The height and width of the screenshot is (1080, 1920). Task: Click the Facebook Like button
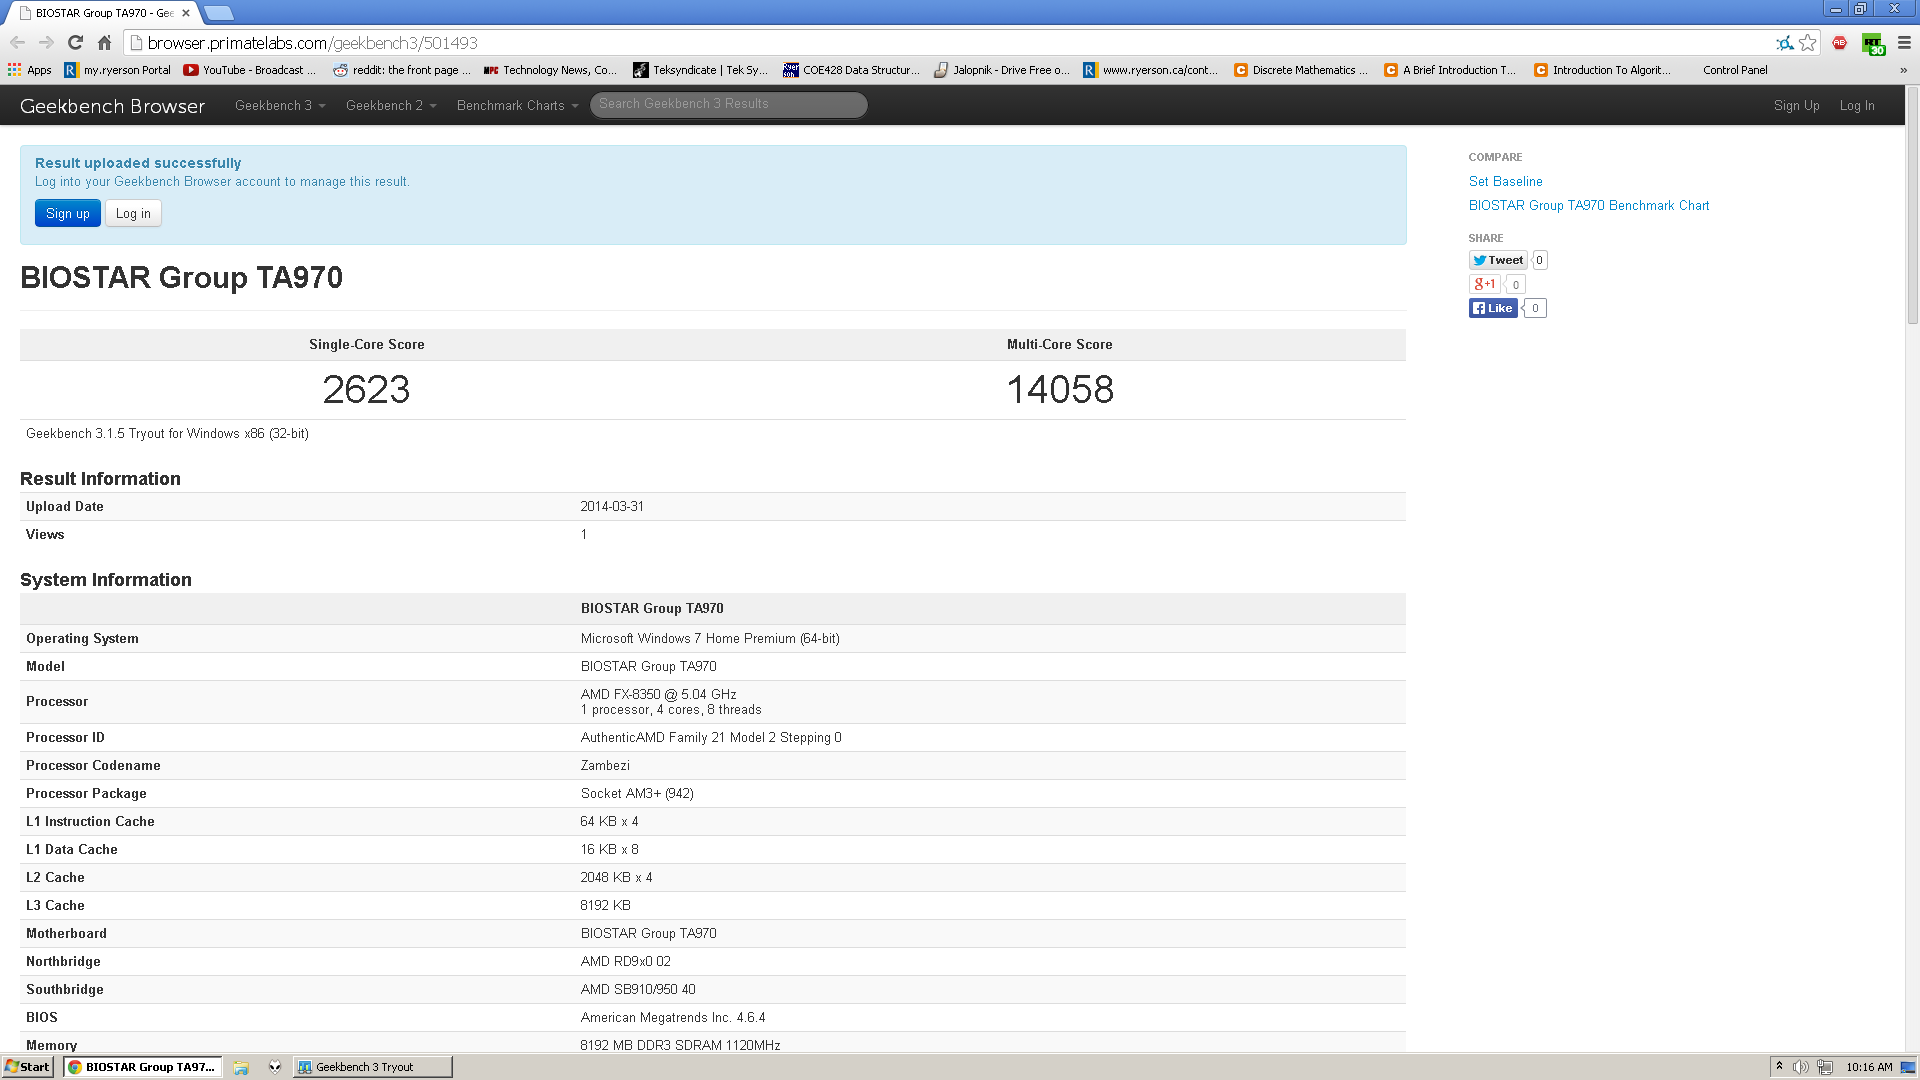pyautogui.click(x=1493, y=308)
